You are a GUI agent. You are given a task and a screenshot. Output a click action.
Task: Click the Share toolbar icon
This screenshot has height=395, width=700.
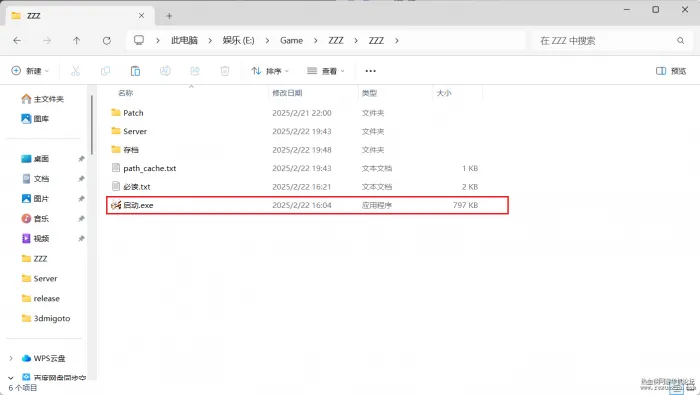point(195,71)
